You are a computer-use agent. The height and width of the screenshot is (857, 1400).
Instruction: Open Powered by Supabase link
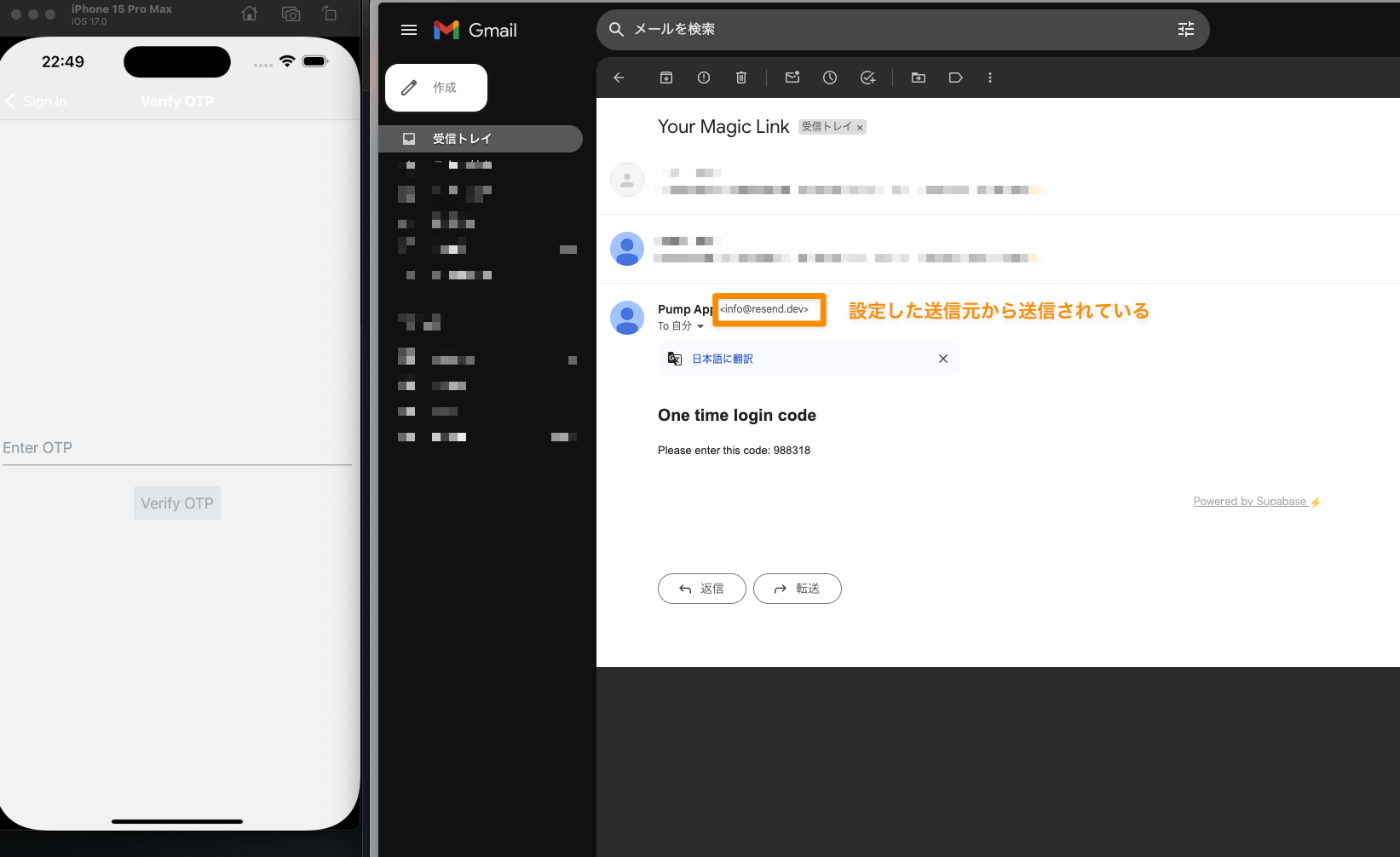(x=1257, y=502)
